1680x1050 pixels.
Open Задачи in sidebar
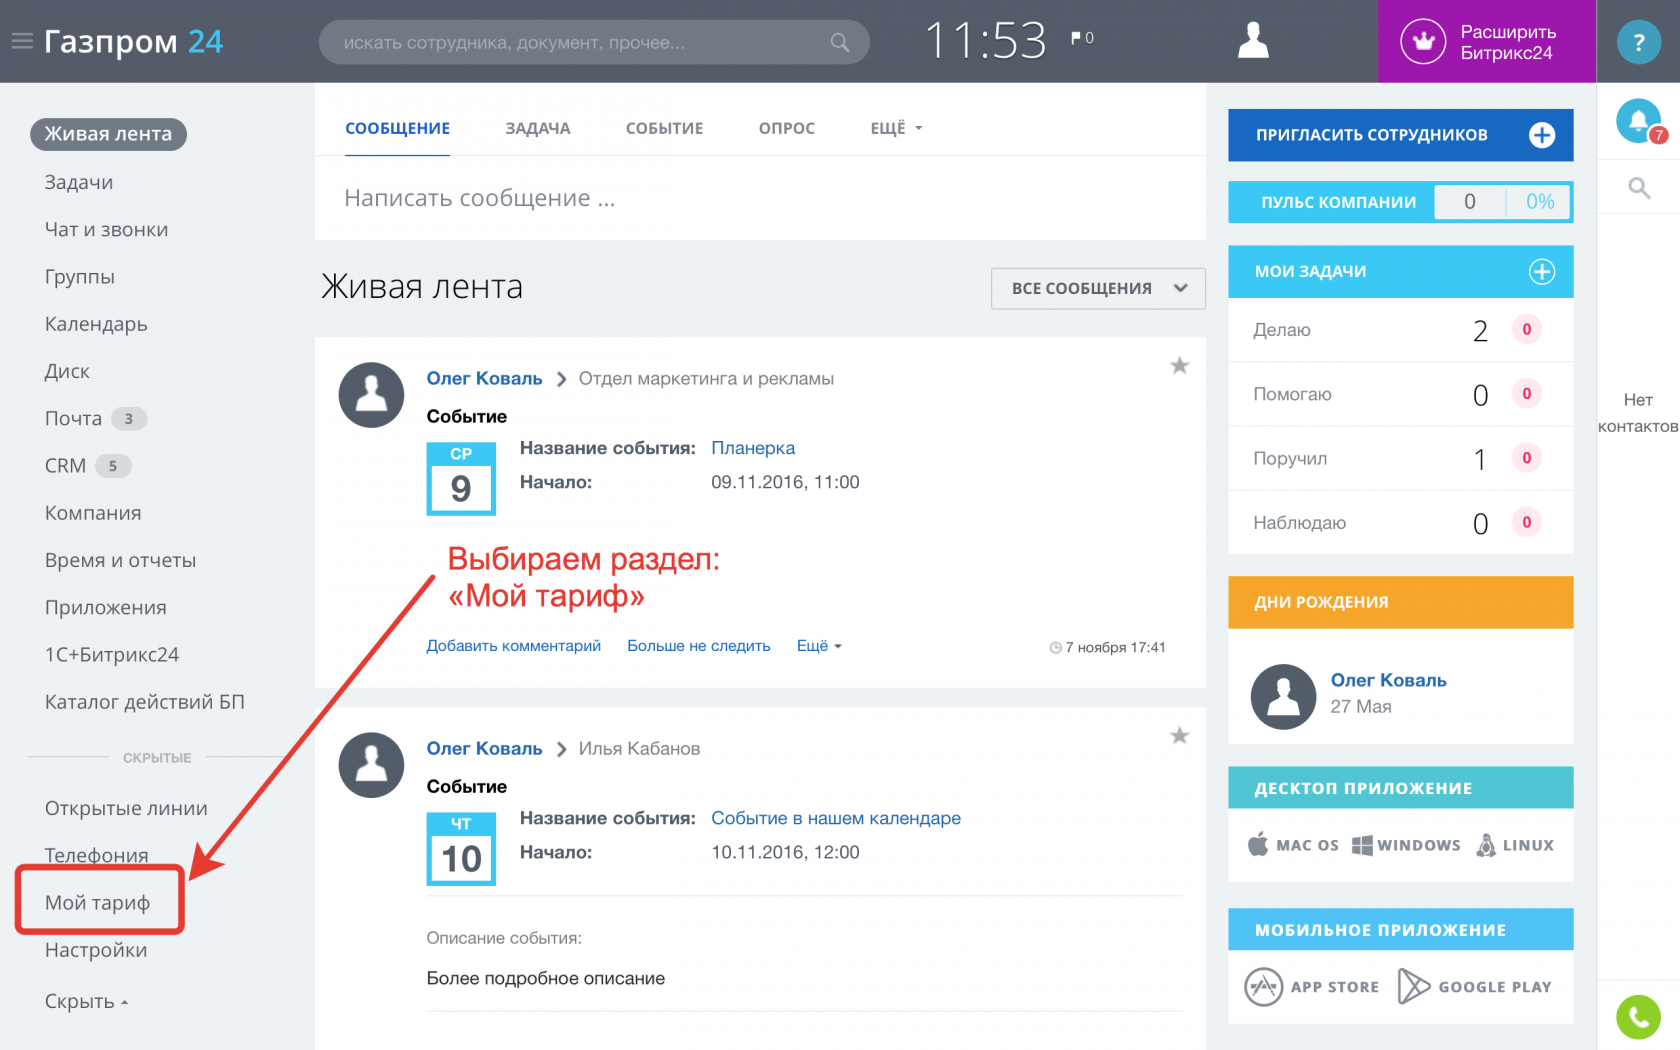click(79, 182)
